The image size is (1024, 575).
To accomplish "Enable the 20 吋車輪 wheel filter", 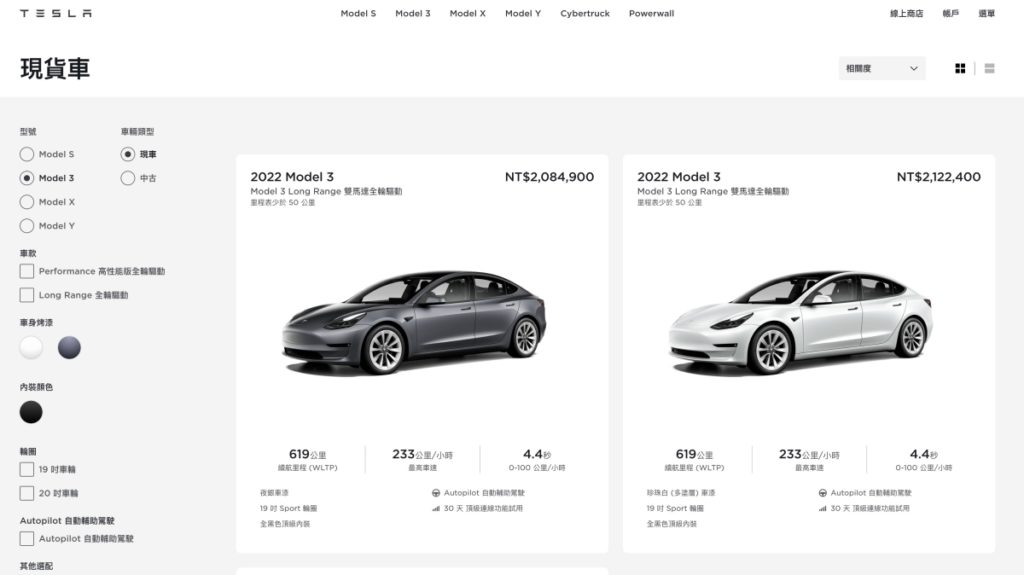I will point(27,493).
